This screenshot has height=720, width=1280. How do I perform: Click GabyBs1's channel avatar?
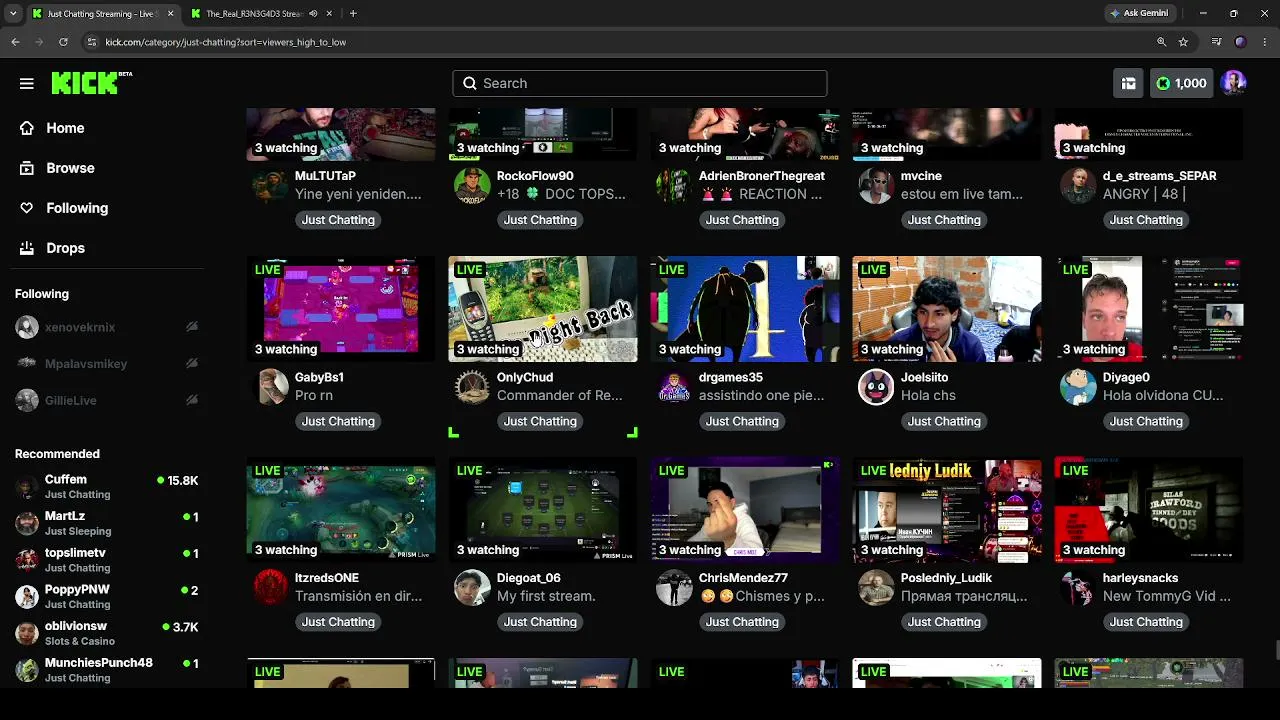click(x=270, y=387)
